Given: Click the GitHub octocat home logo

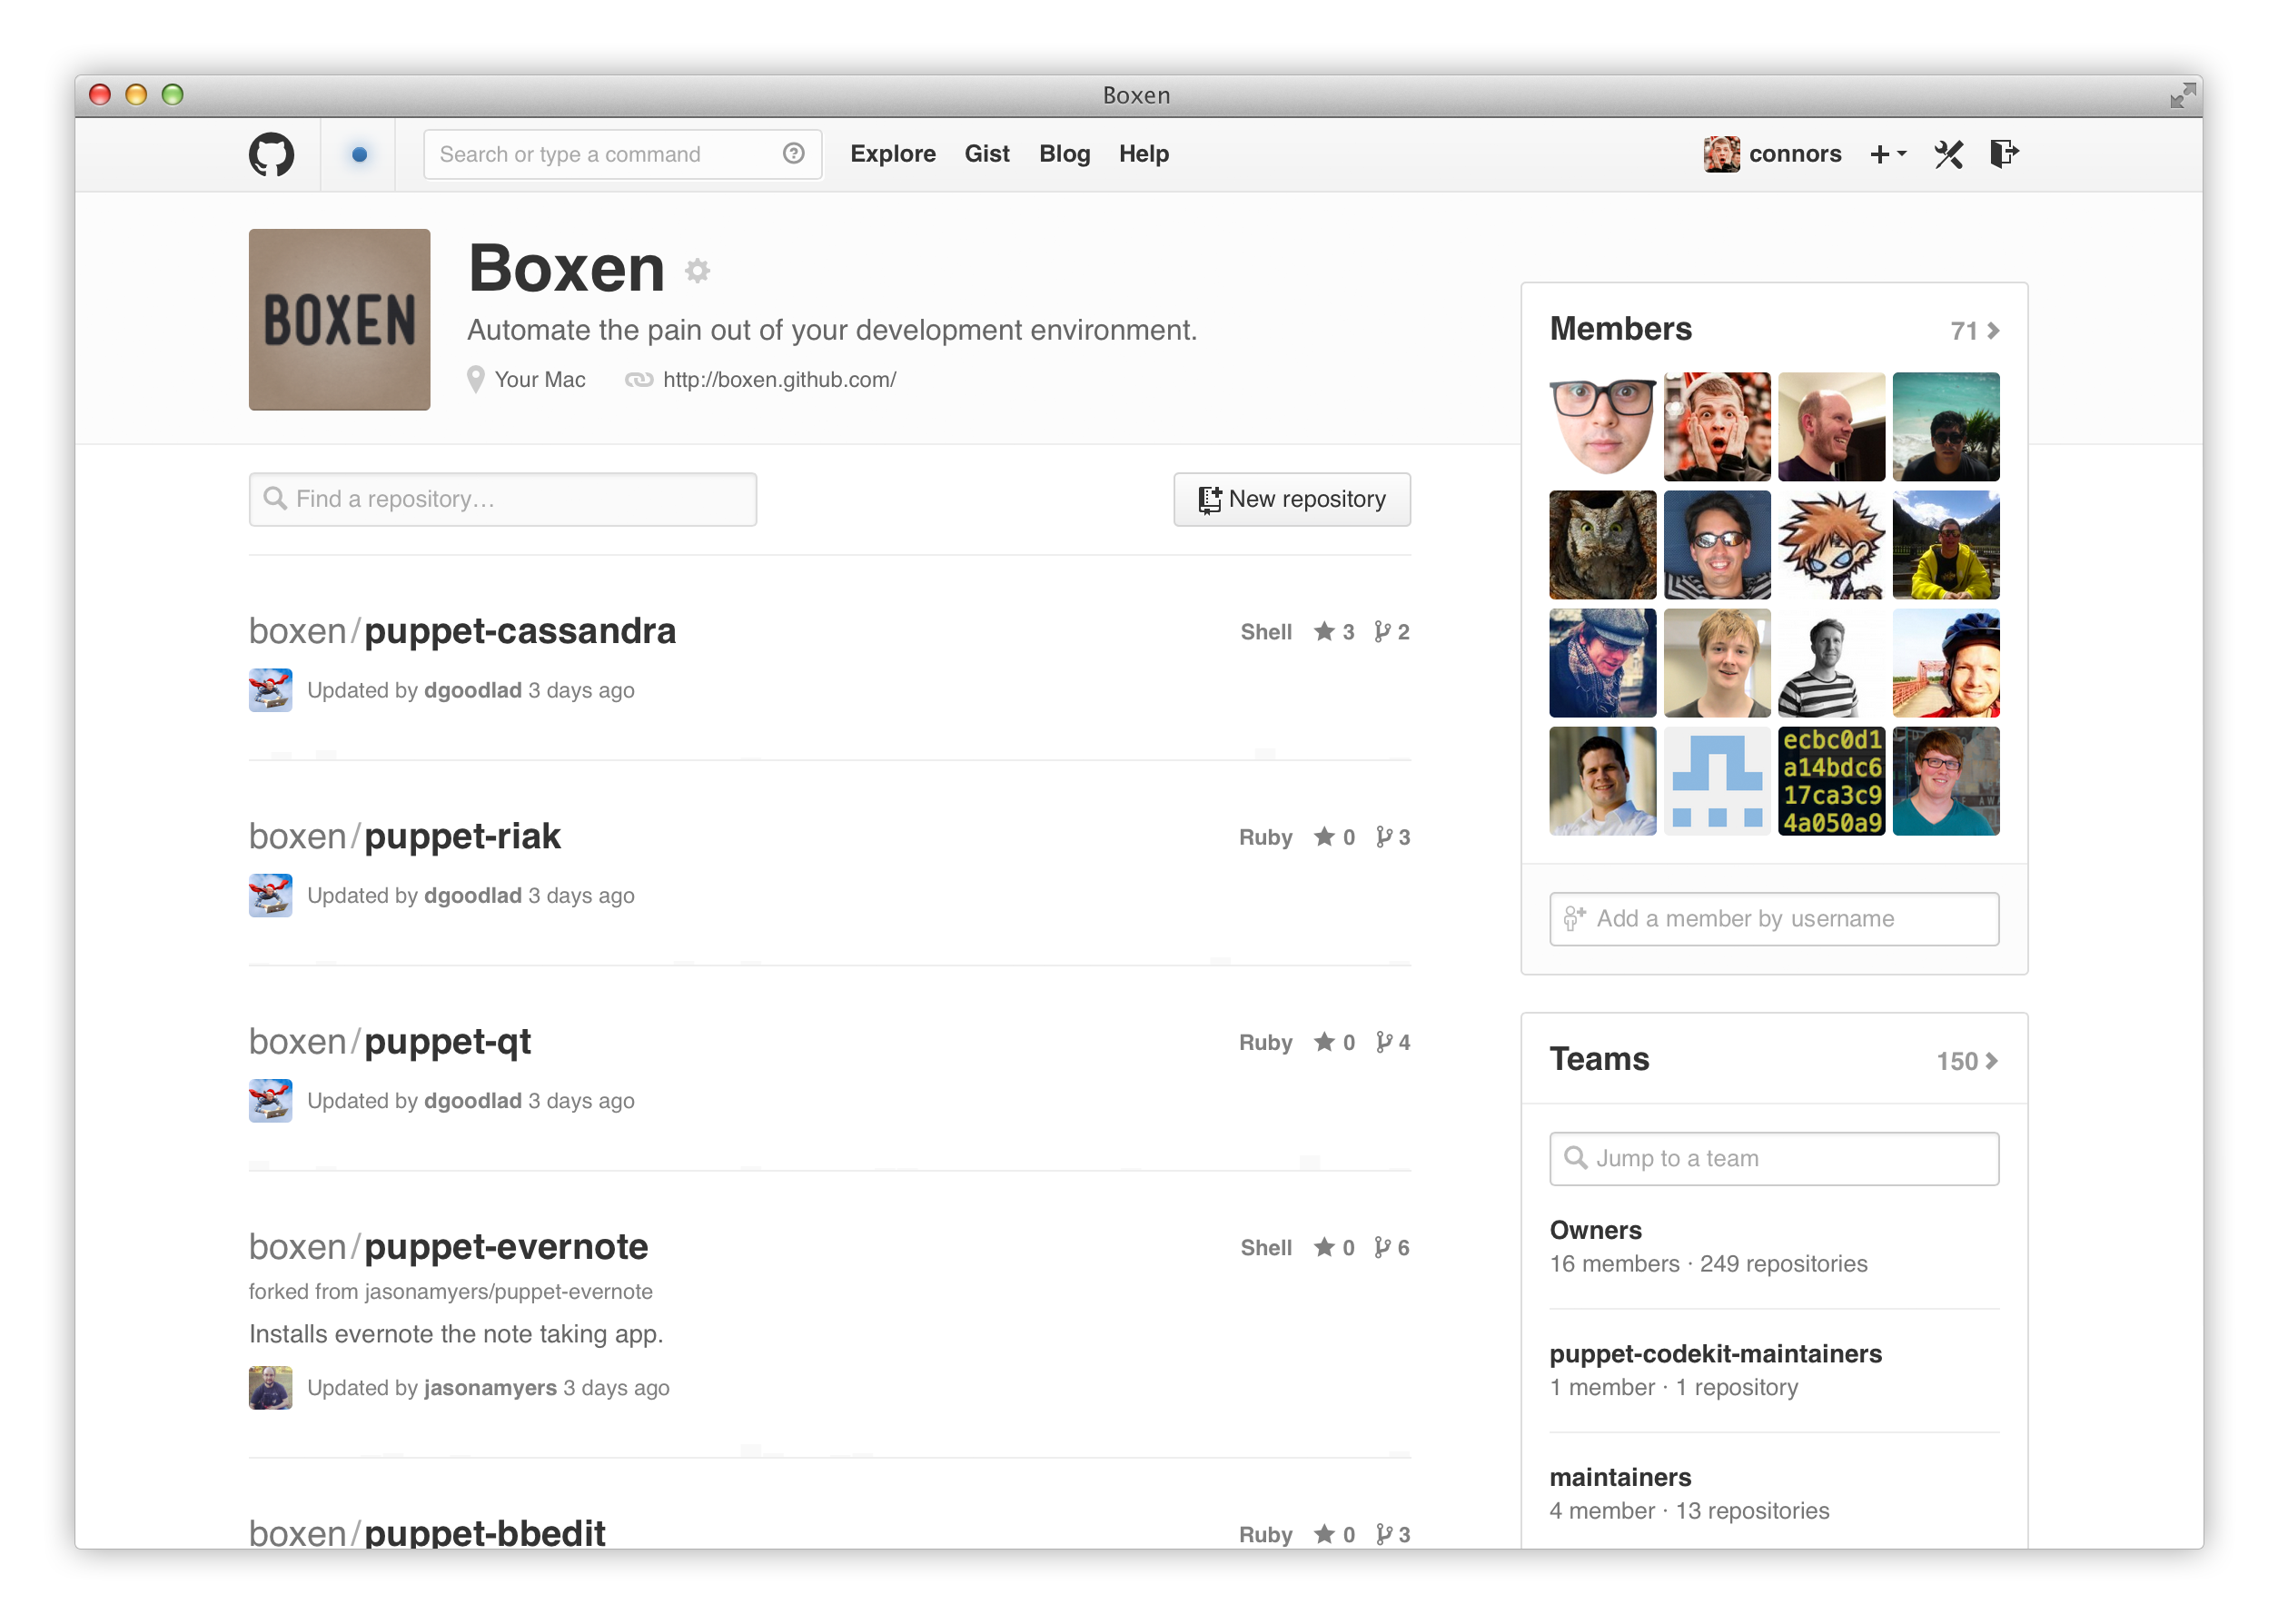Looking at the screenshot, I should coord(271,153).
